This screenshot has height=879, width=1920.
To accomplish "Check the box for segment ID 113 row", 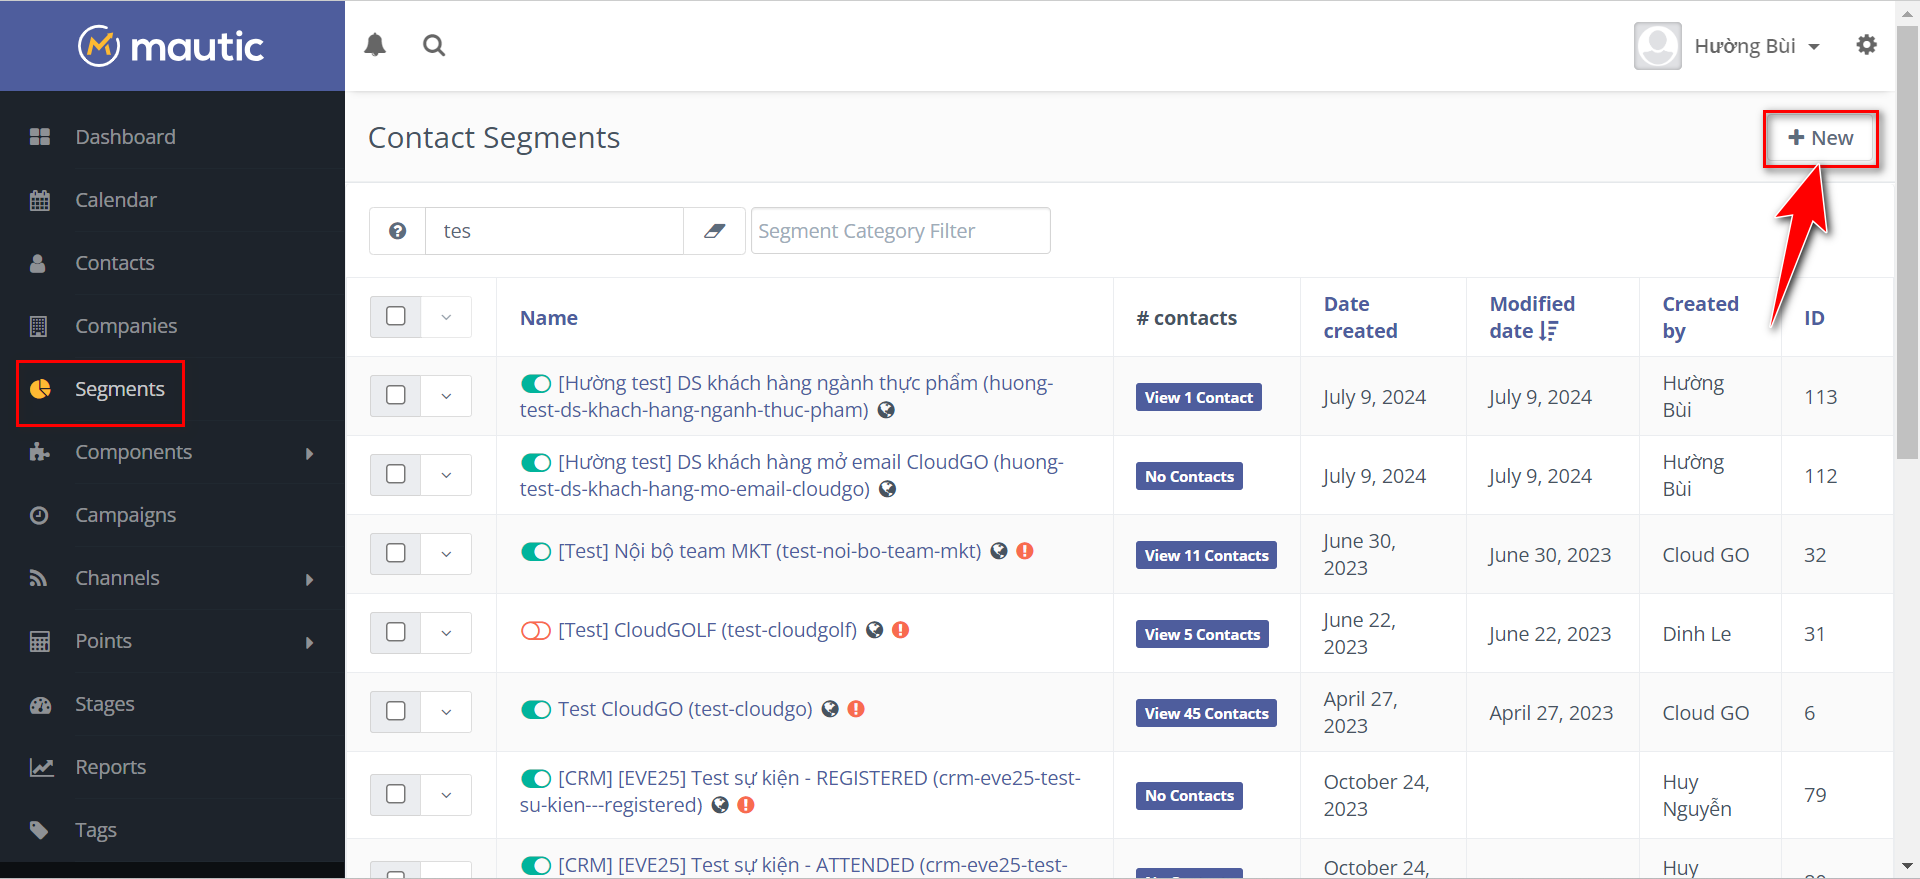I will click(x=396, y=395).
